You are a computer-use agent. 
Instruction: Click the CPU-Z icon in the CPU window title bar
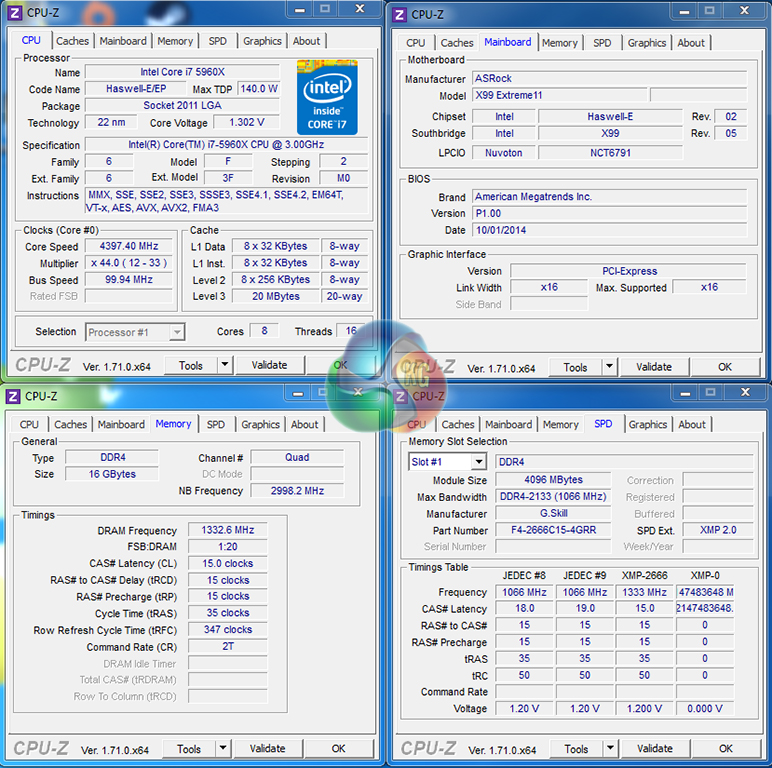tap(13, 12)
